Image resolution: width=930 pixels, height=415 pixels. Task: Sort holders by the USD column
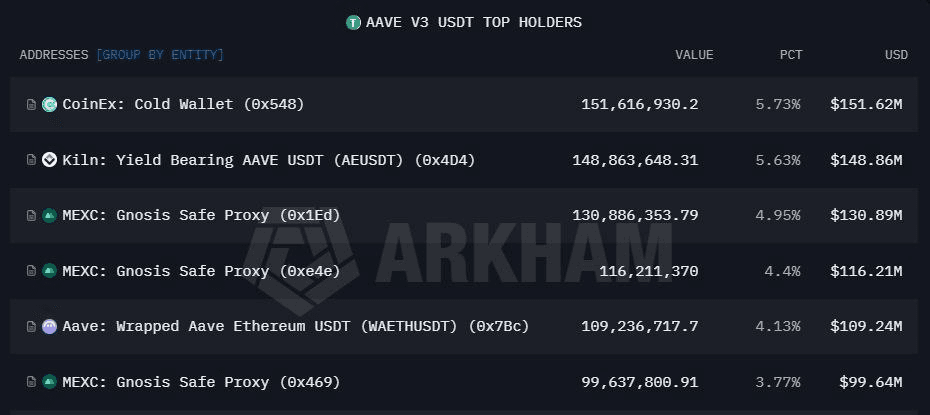(896, 54)
